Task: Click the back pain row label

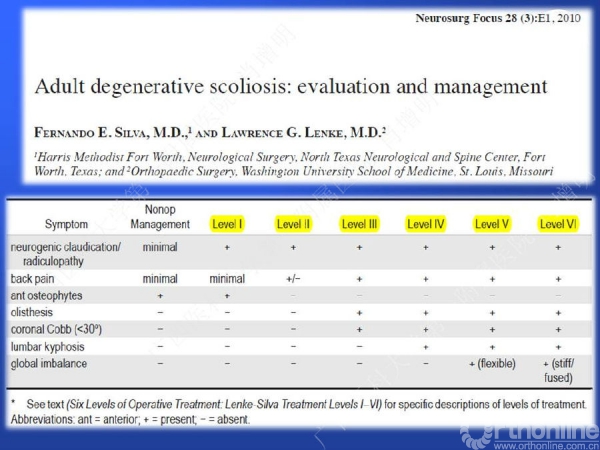Action: pyautogui.click(x=32, y=279)
